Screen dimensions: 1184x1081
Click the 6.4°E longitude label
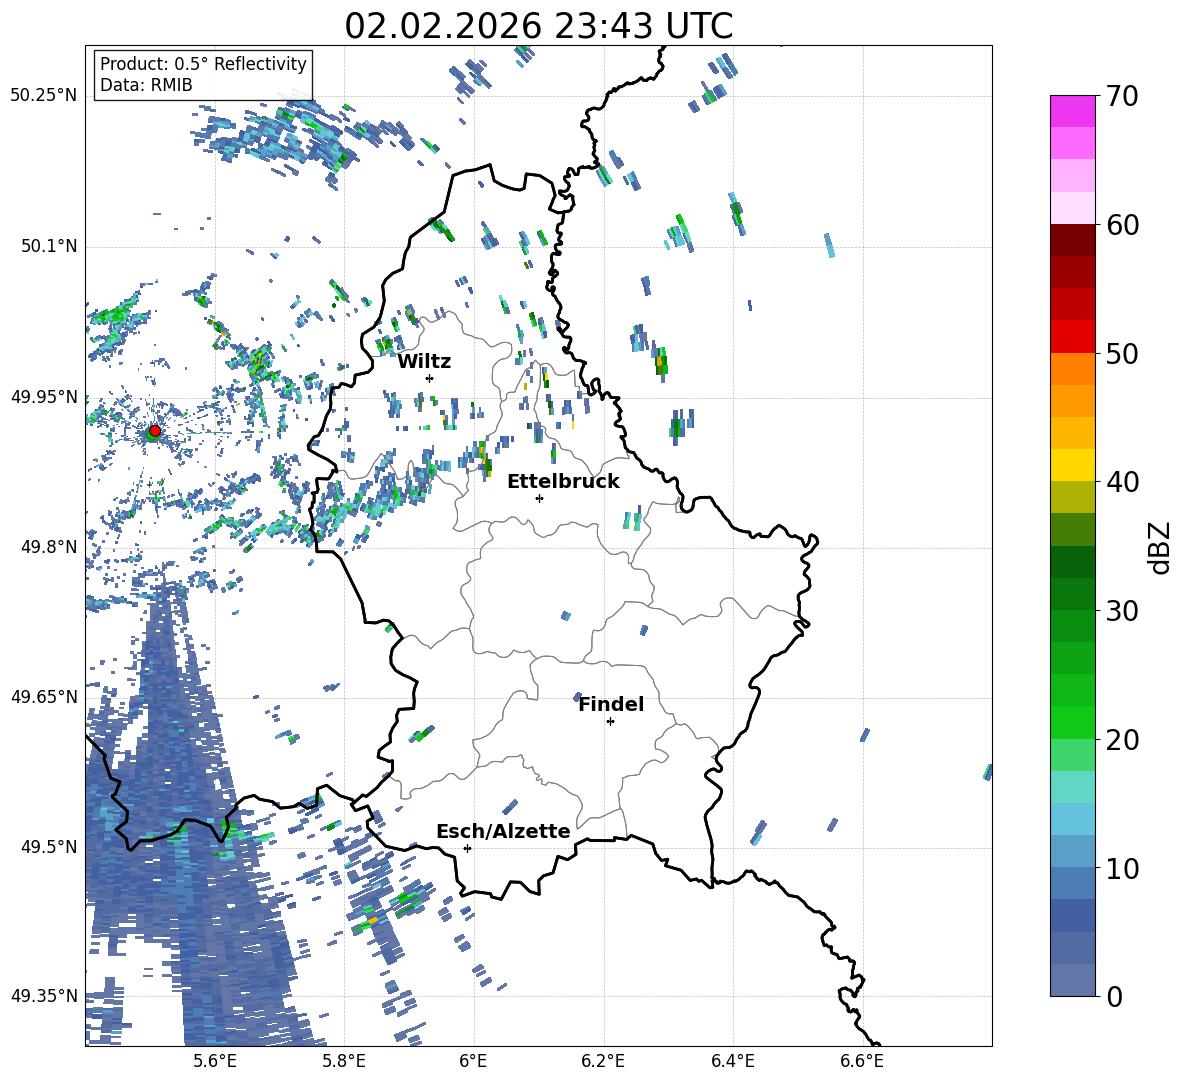tap(732, 1061)
